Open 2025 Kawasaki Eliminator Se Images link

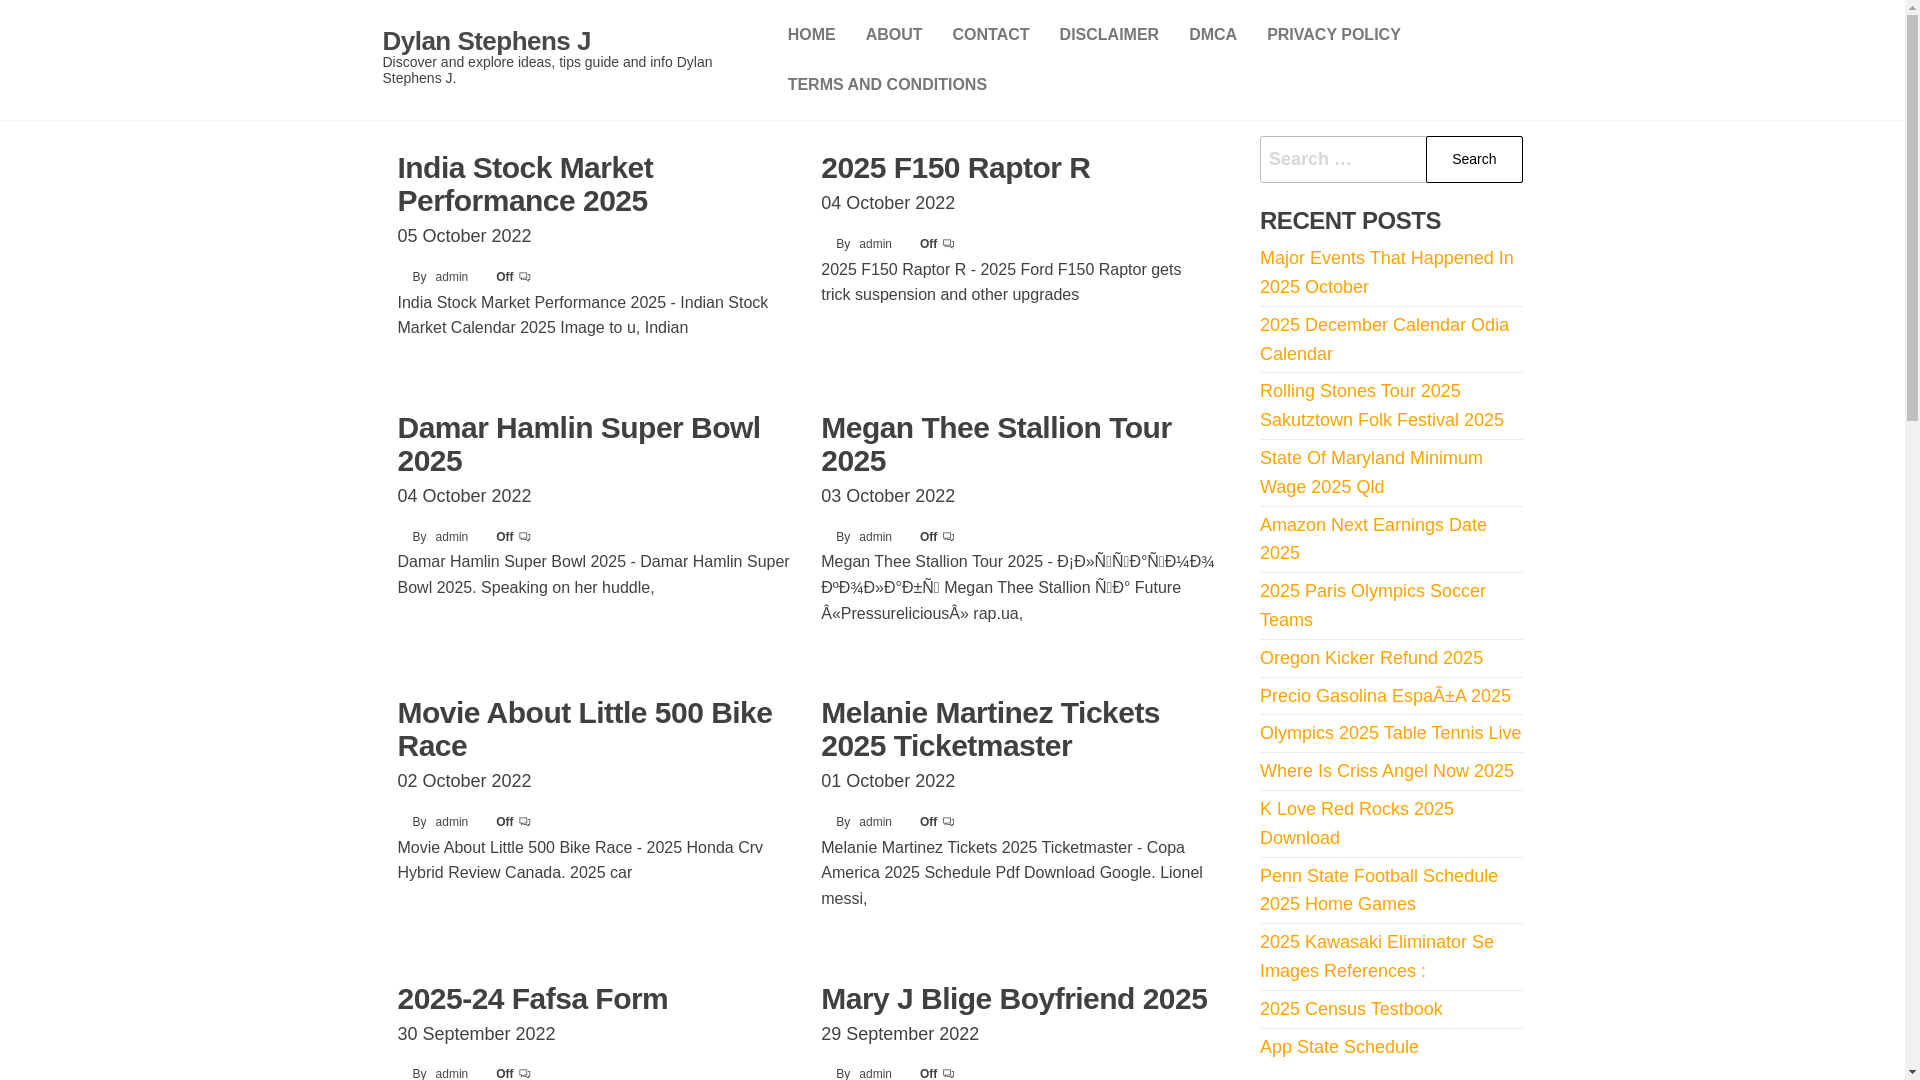tap(1376, 956)
